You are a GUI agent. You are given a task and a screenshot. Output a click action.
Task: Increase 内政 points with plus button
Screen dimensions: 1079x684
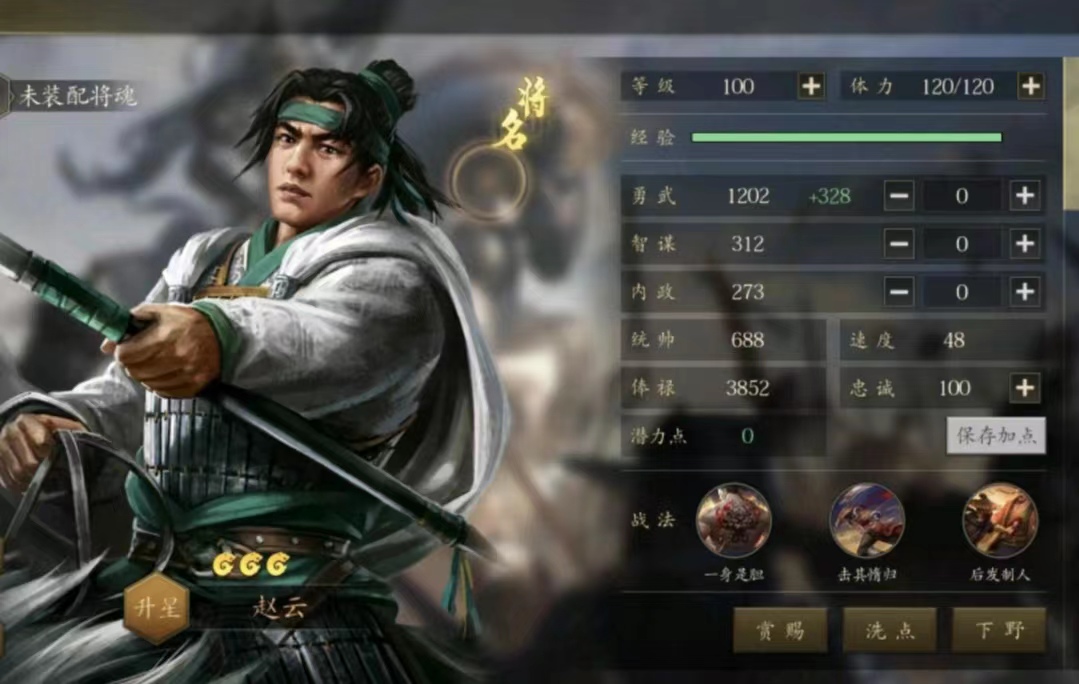coord(1025,292)
